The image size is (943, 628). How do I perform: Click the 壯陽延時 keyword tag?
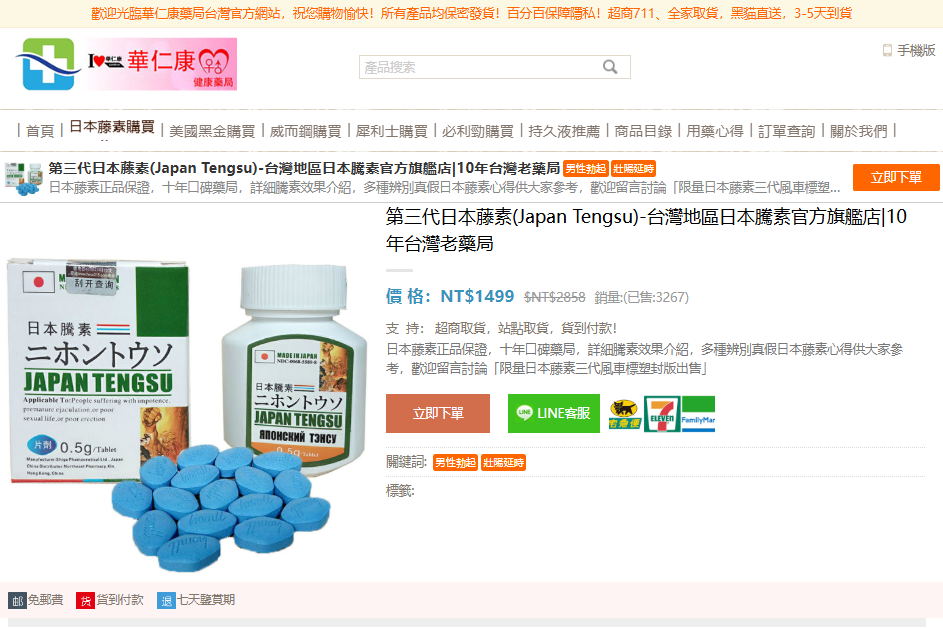click(x=503, y=463)
